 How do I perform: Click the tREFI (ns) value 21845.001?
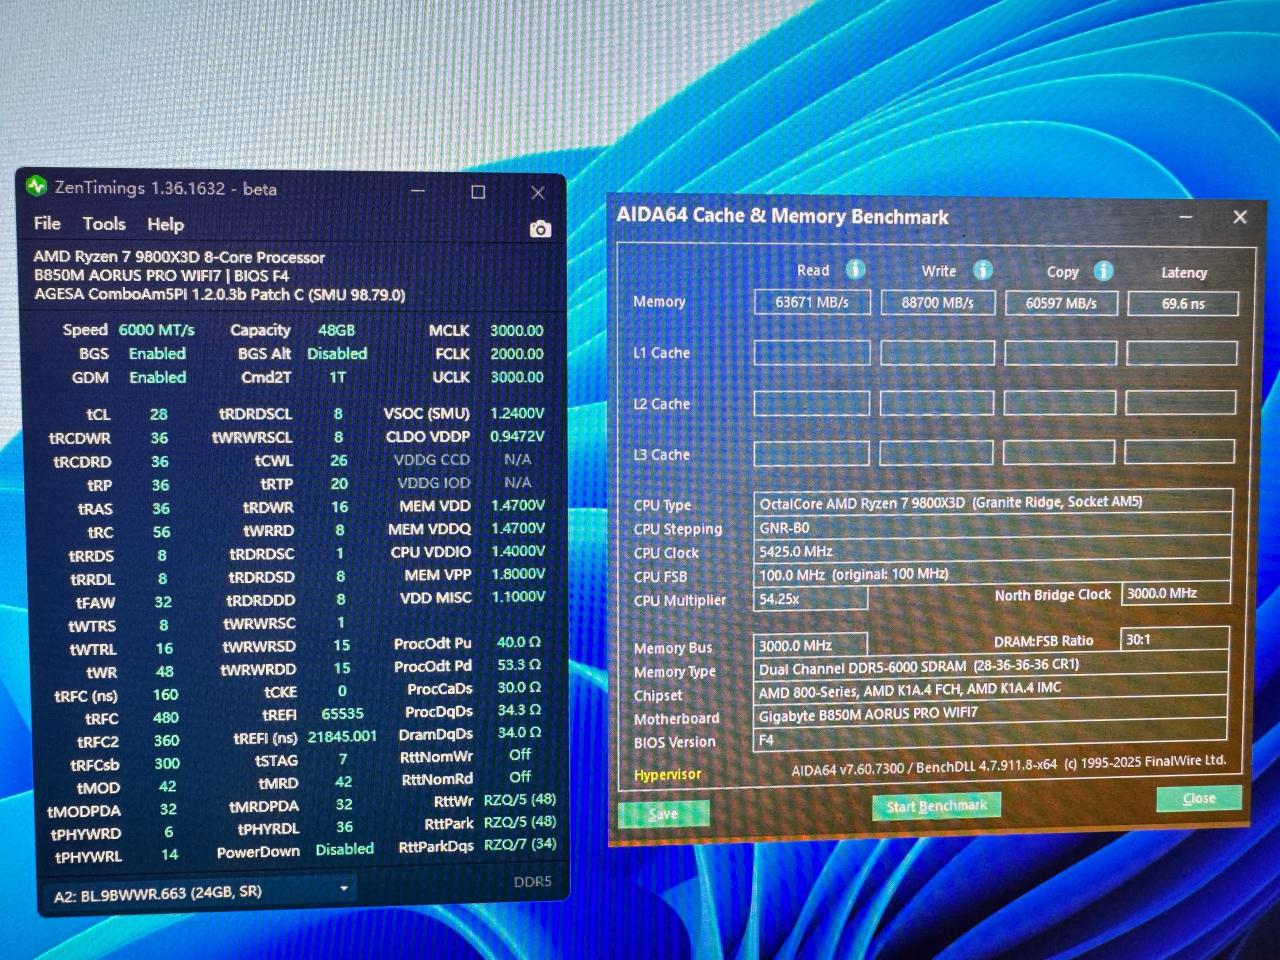pyautogui.click(x=342, y=737)
